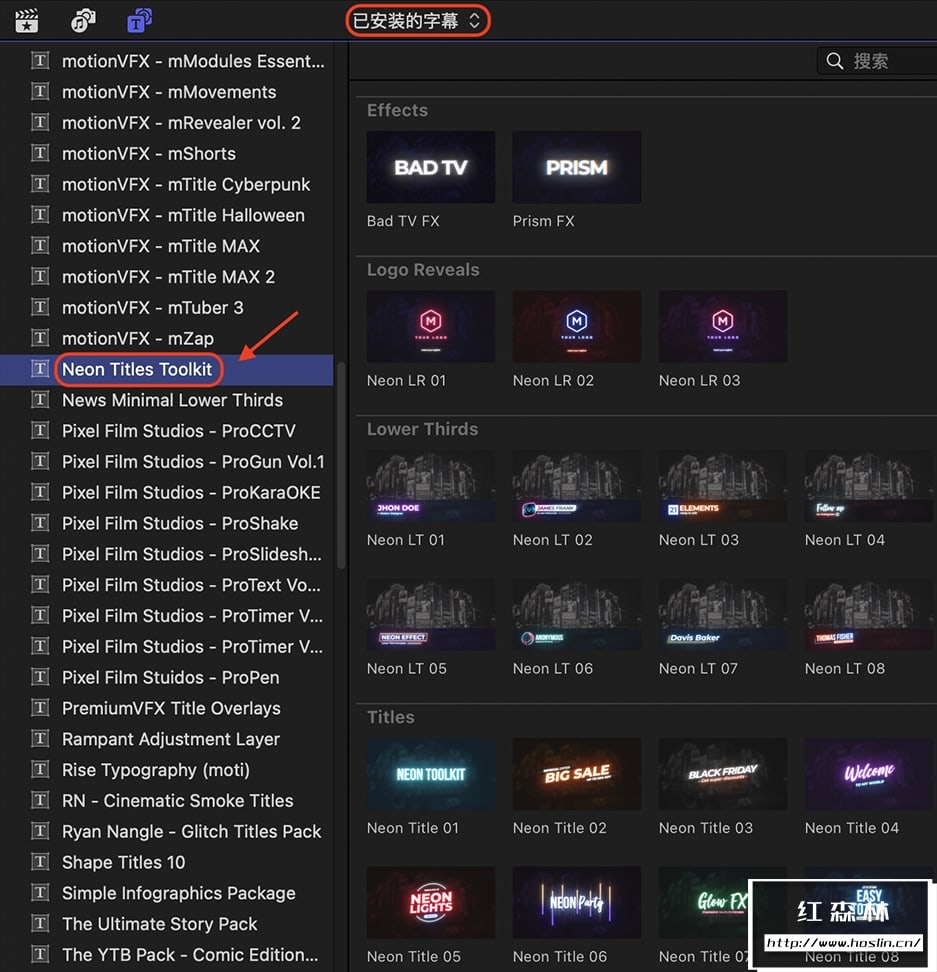Select motionVFX - mRevealer vol. 2 category

pos(167,123)
